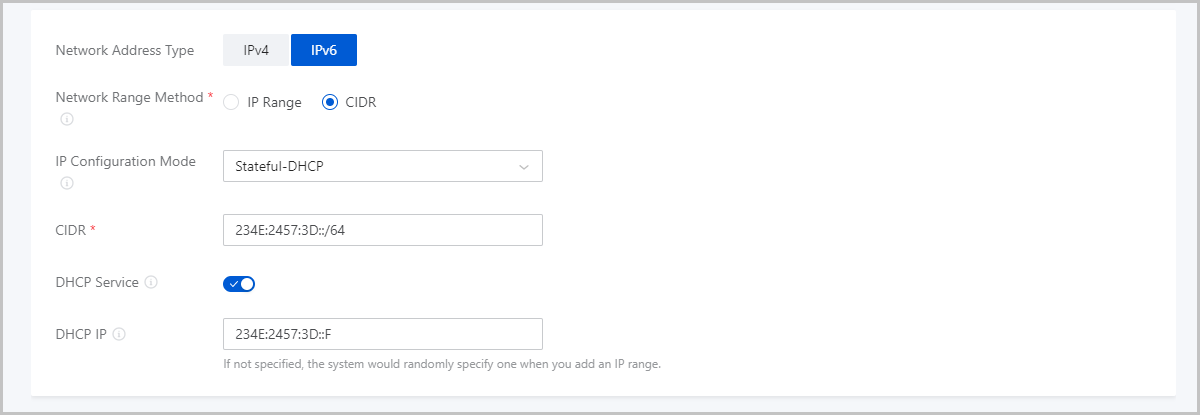Viewport: 1200px width, 415px height.
Task: Click the hint text below the DHCP IP field
Action: [x=442, y=364]
